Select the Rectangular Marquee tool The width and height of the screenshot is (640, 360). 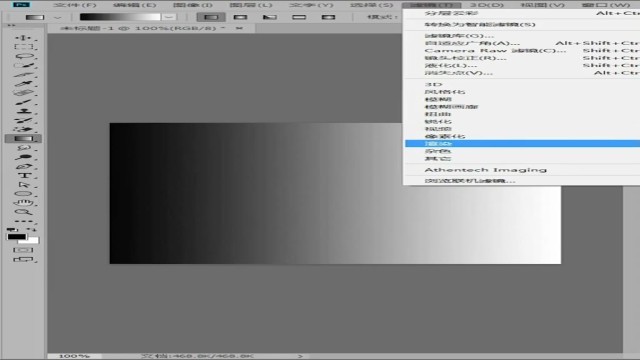point(23,47)
